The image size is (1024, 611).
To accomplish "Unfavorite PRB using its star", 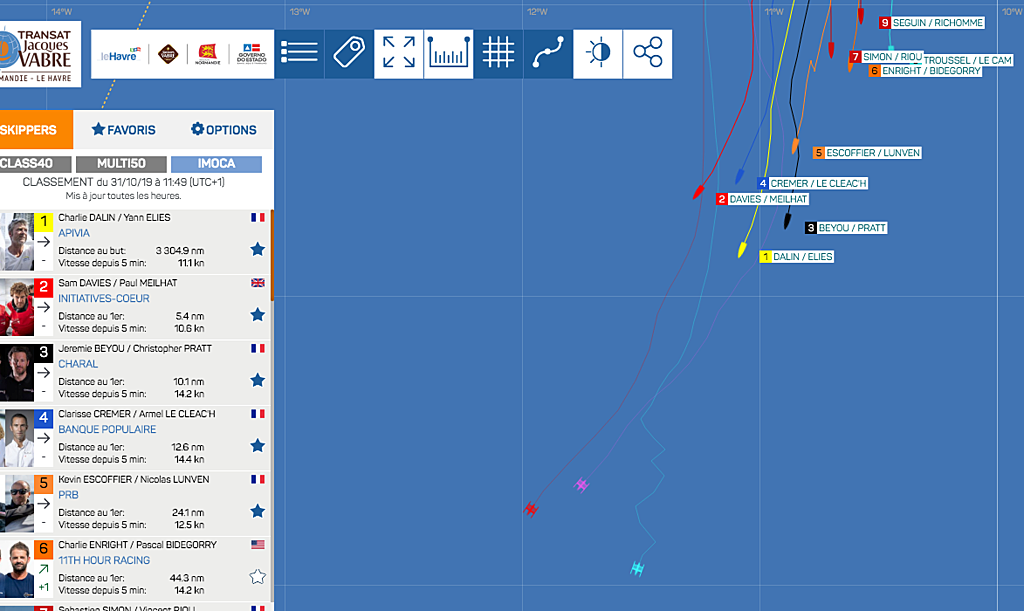I will point(257,511).
